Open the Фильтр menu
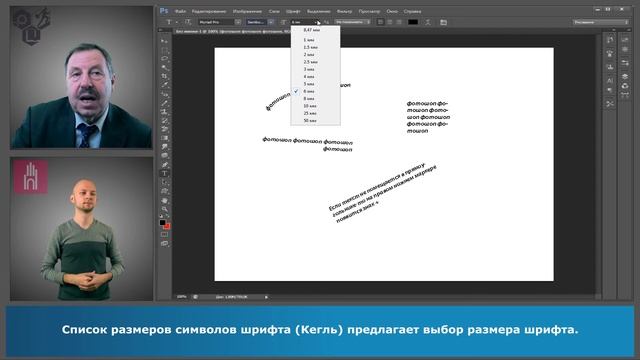This screenshot has height=360, width=640. point(344,11)
